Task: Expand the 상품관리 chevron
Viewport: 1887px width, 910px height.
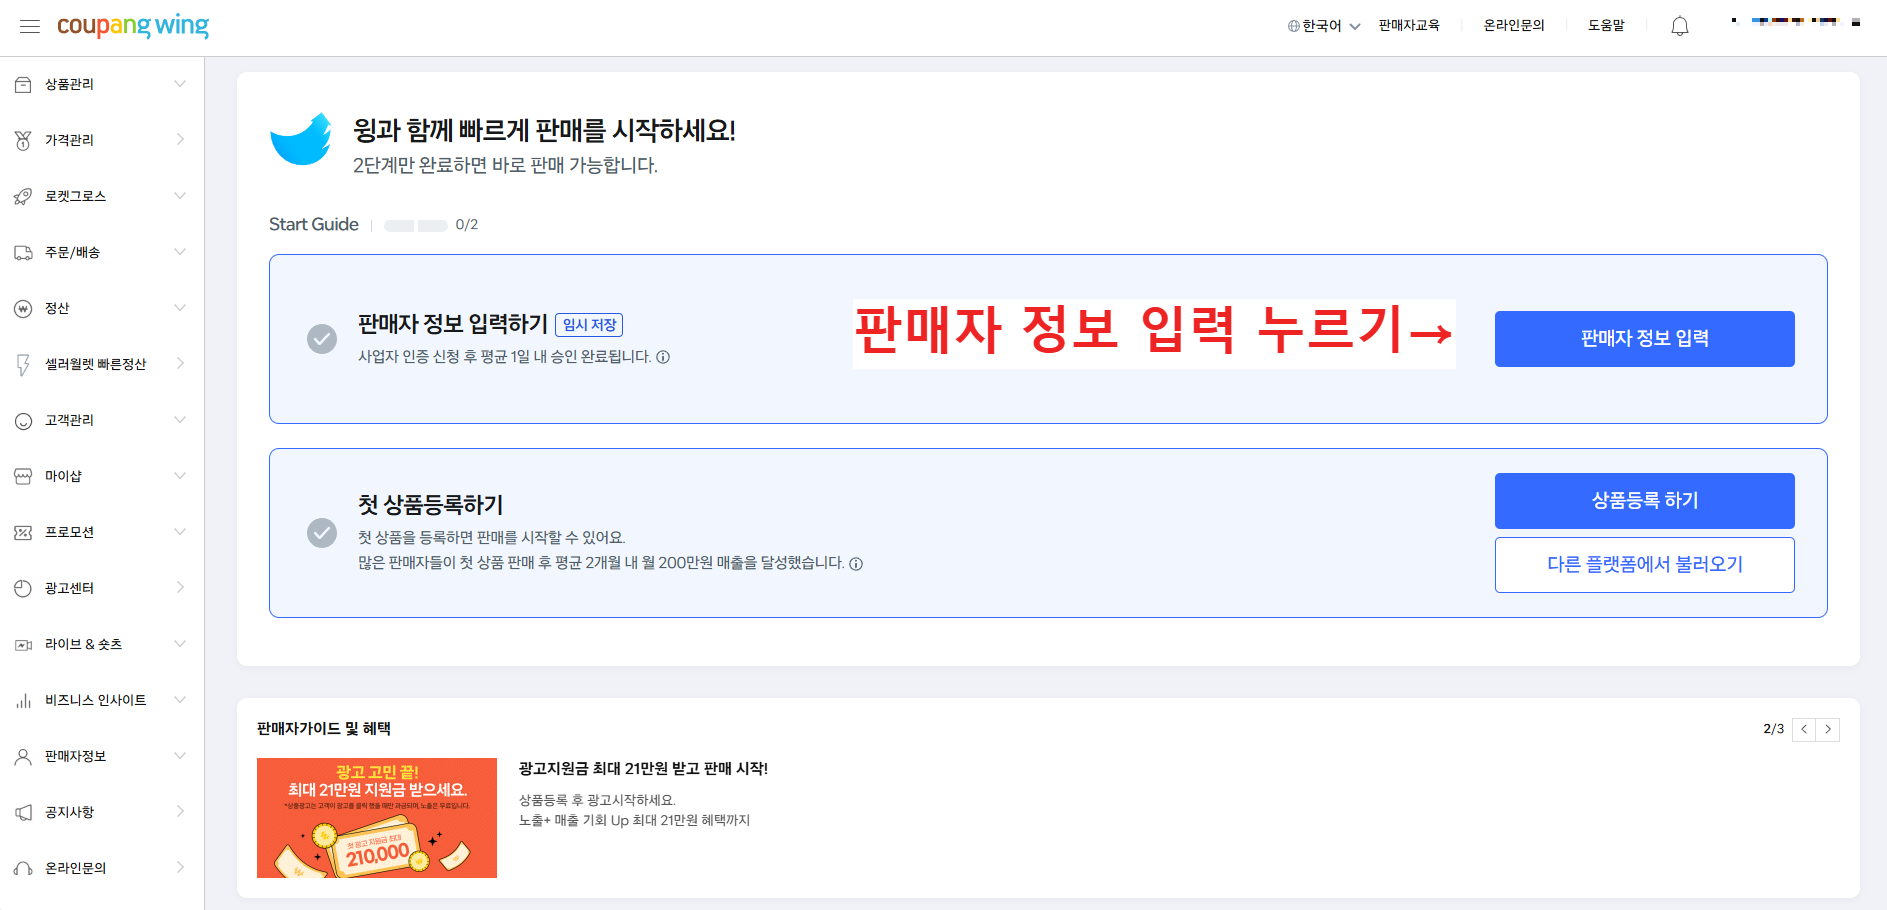Action: [x=180, y=84]
